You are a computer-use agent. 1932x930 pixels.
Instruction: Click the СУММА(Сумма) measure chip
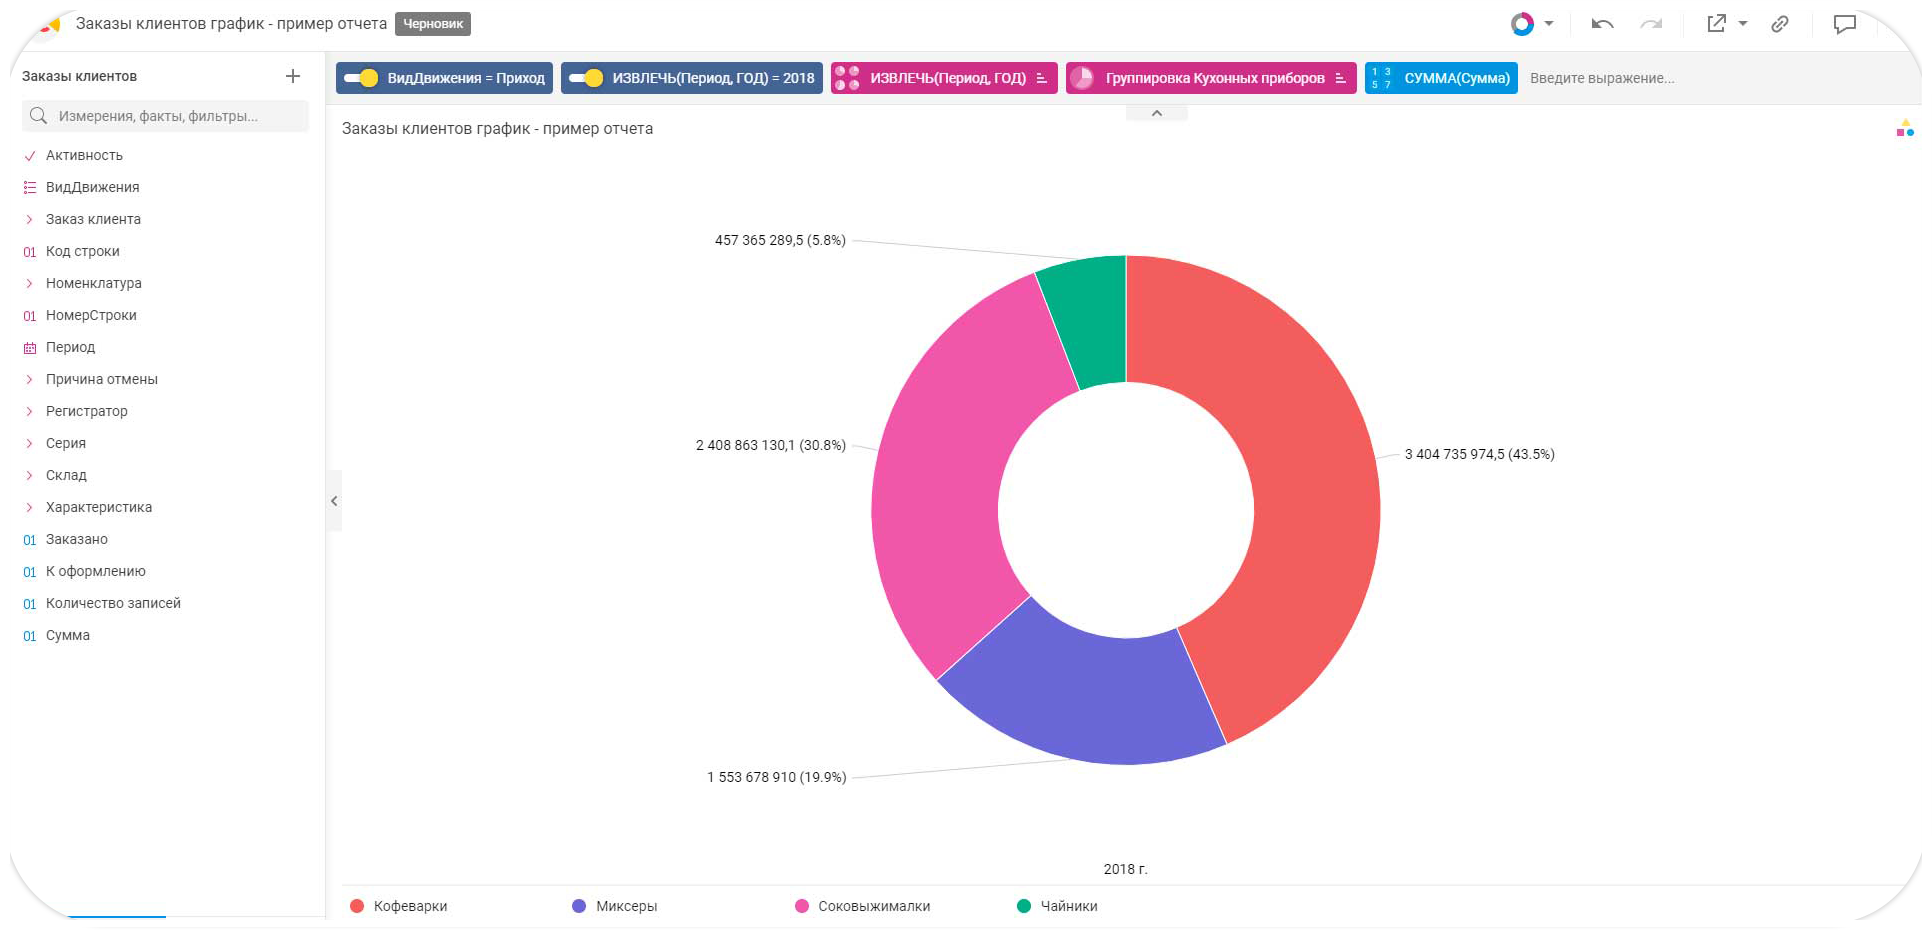(x=1441, y=78)
